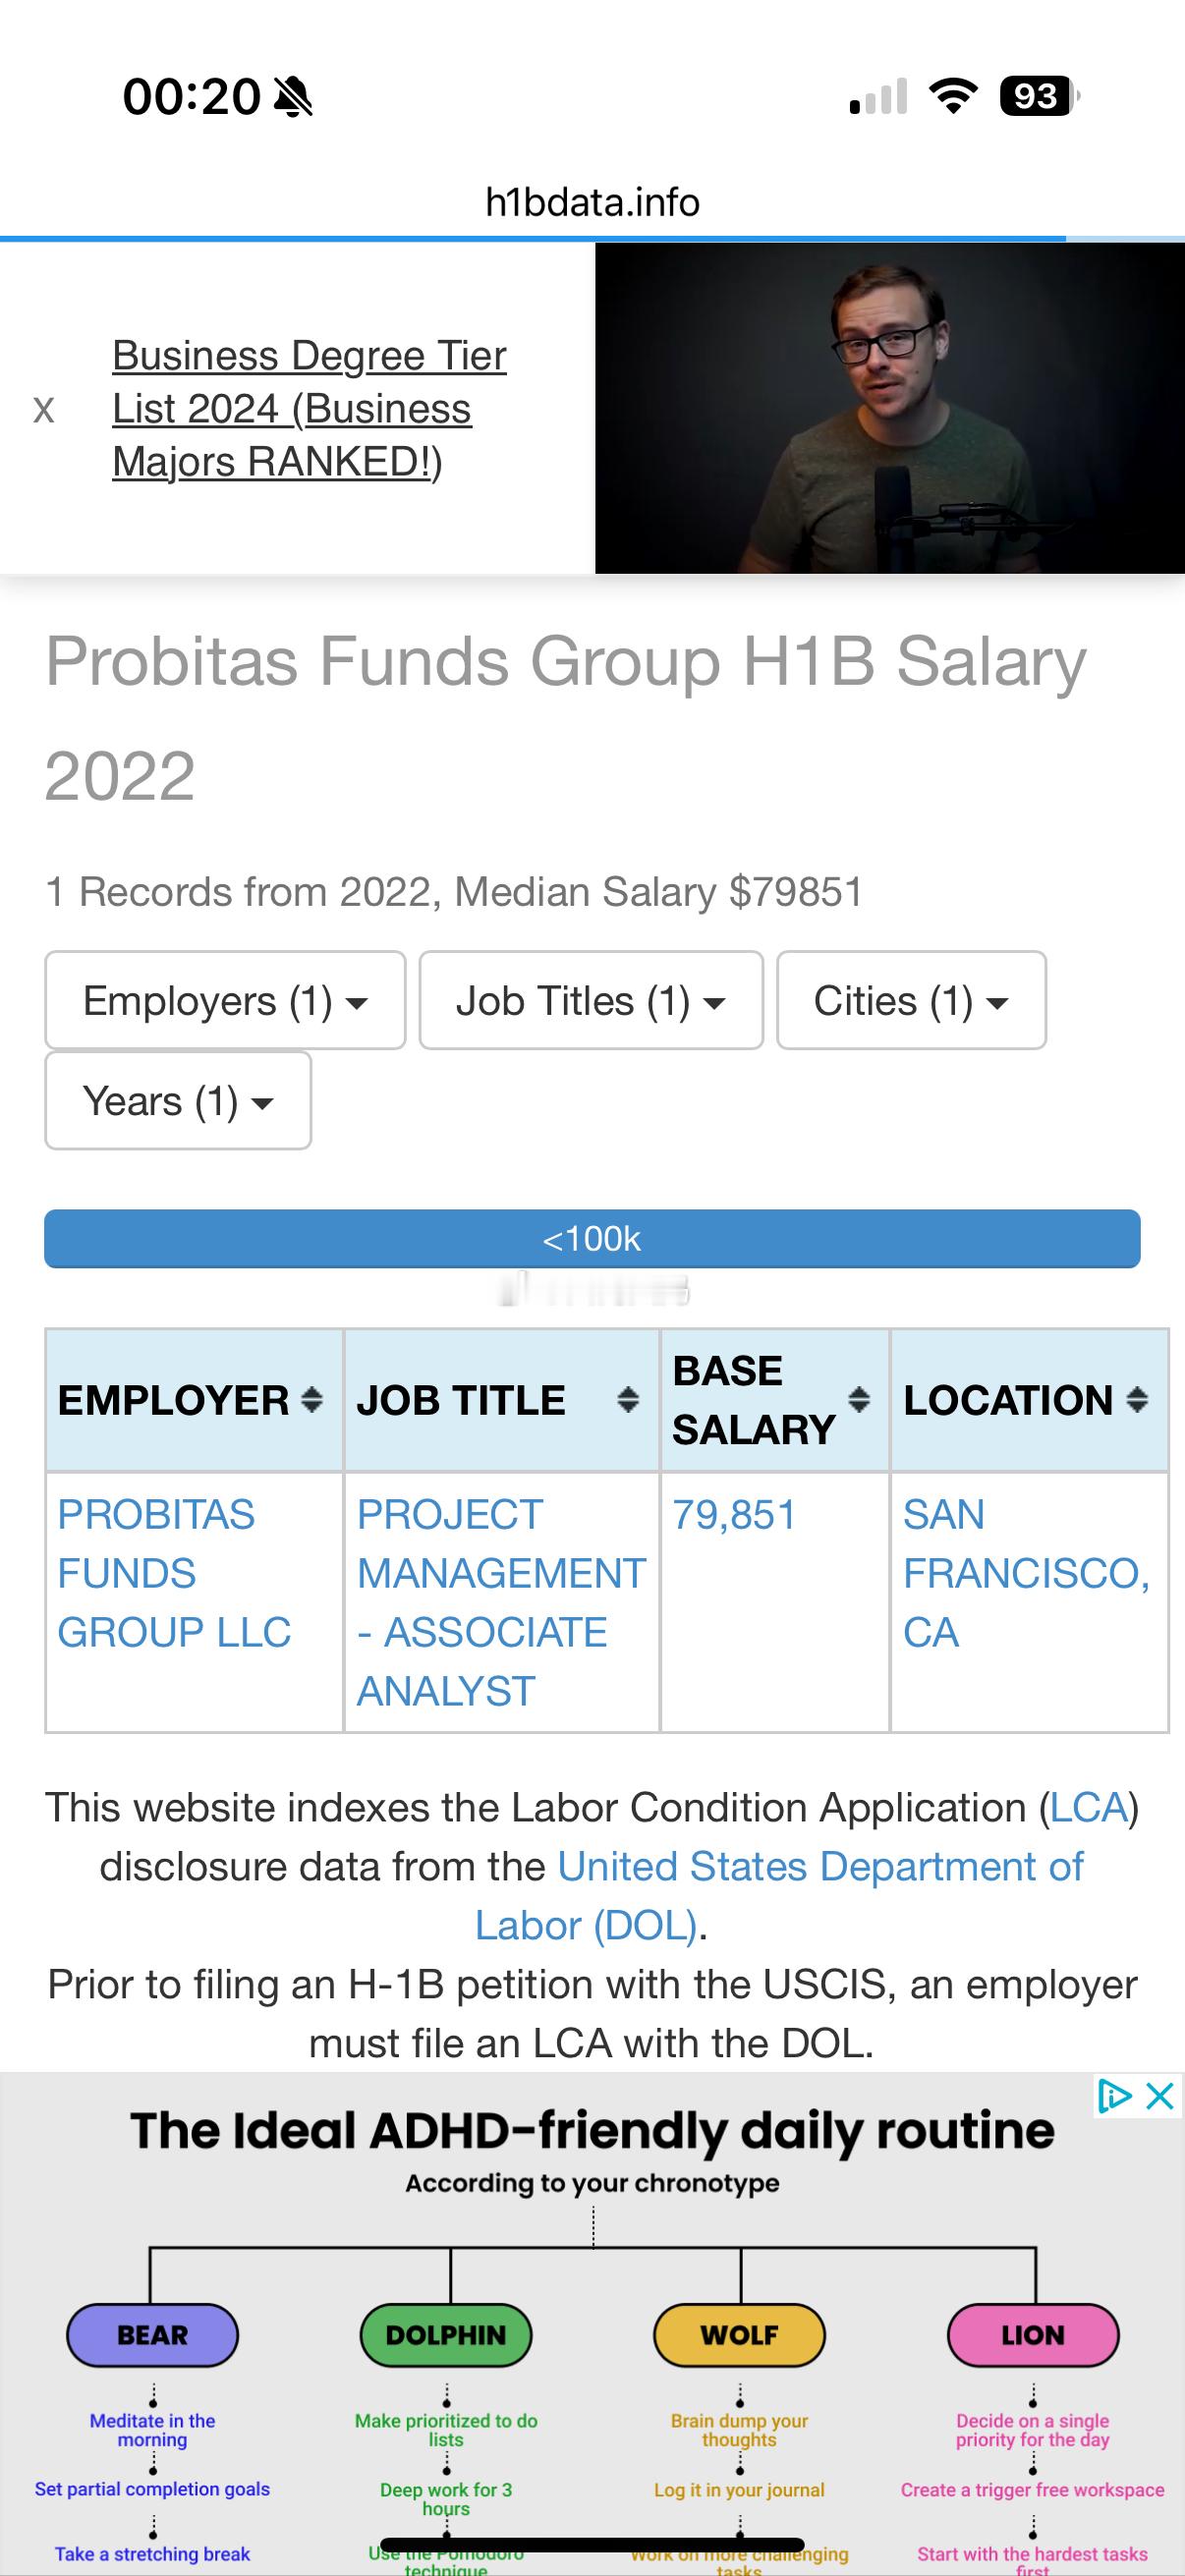Open the Years (1) dropdown
The width and height of the screenshot is (1185, 2576).
178,1100
